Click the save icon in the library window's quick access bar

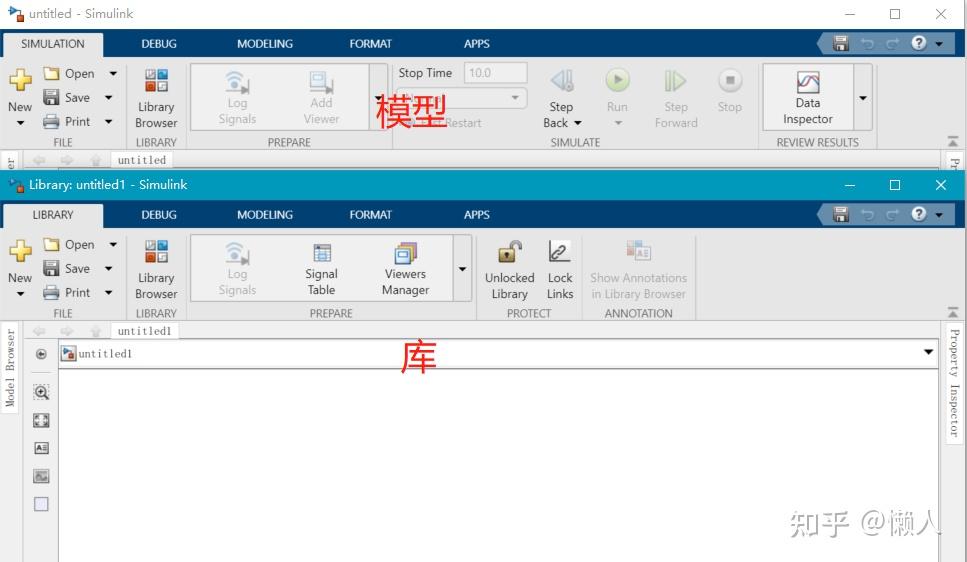pos(841,214)
